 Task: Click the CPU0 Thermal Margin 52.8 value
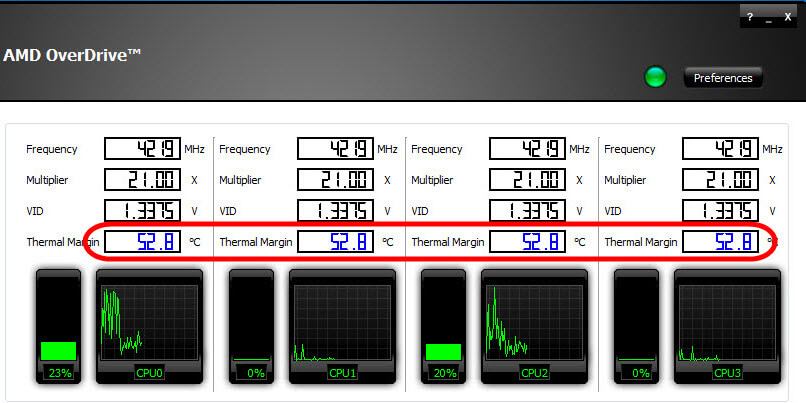coord(142,242)
